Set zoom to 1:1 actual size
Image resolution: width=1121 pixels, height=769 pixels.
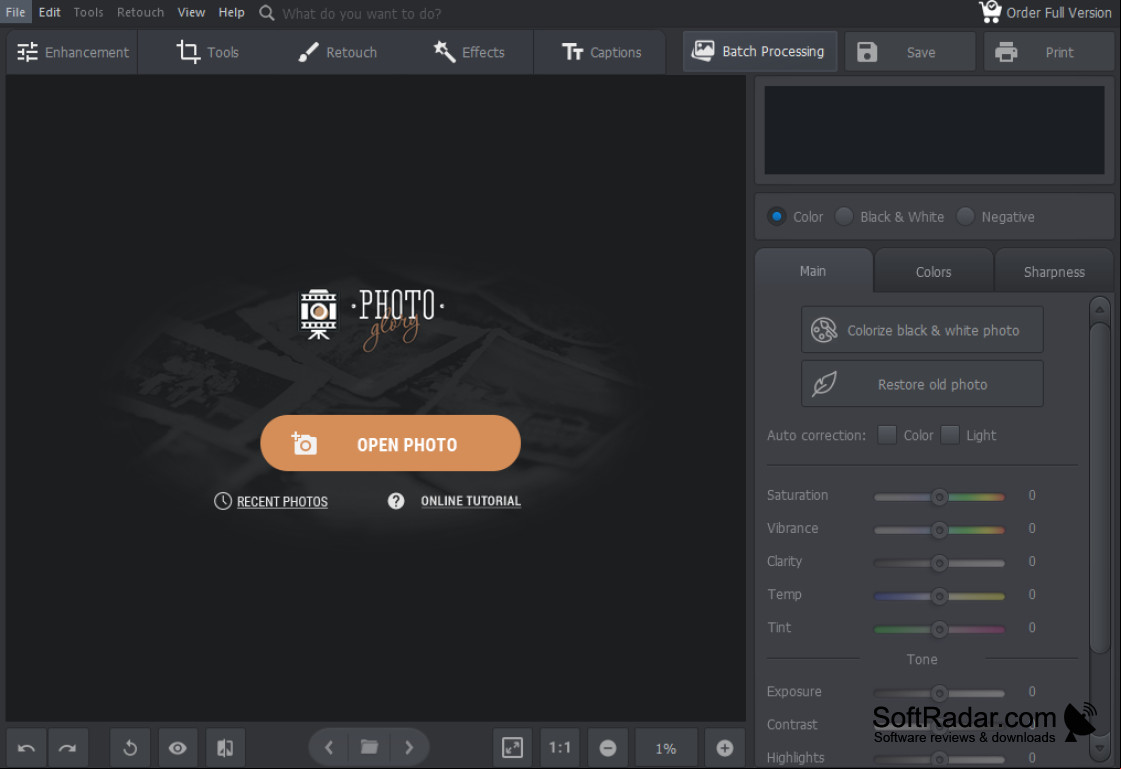(x=560, y=748)
